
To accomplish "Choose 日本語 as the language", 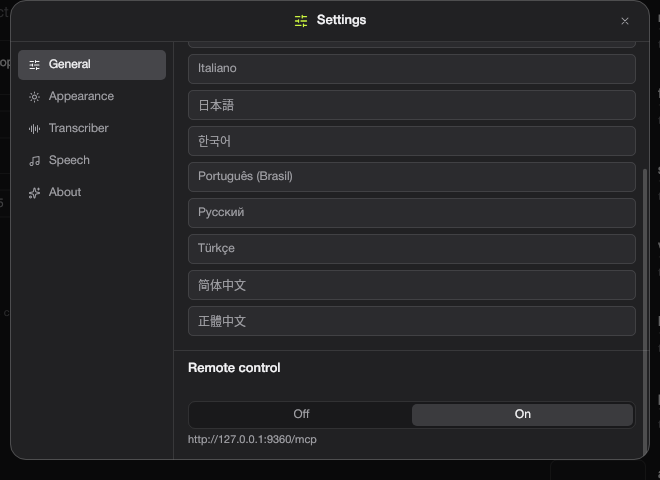I will [x=412, y=105].
